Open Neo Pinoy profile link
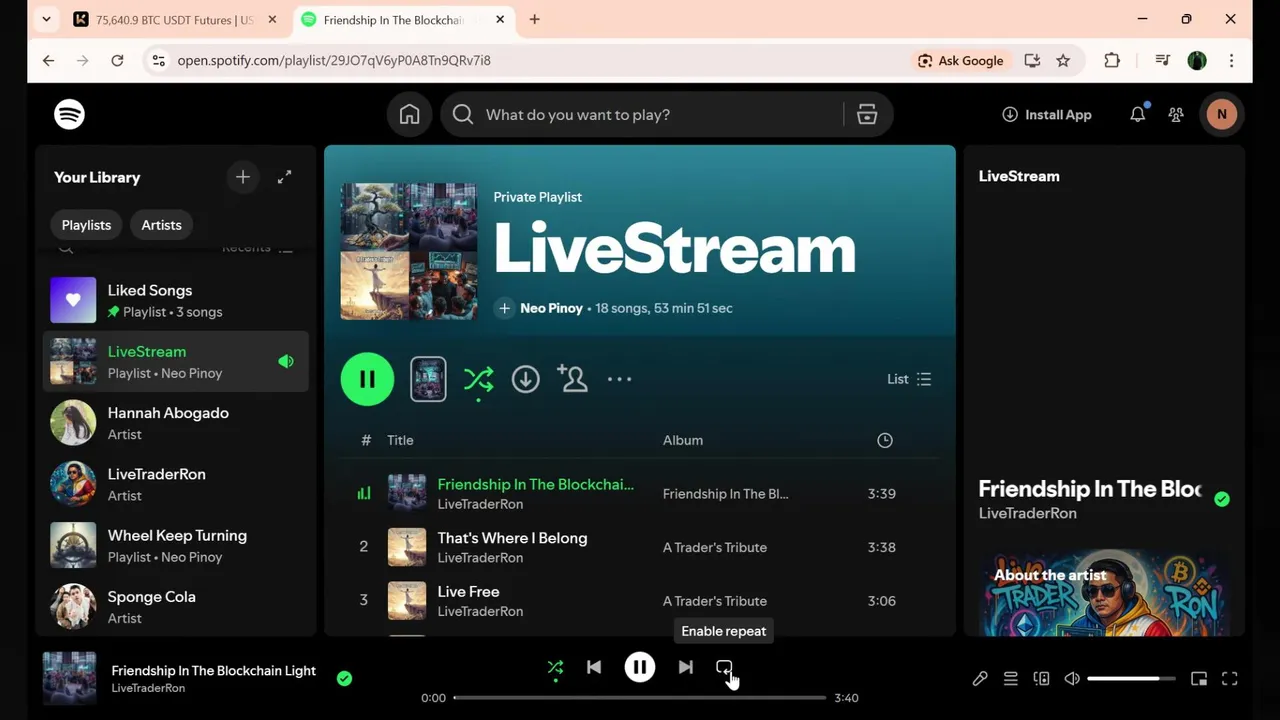Screen dimensions: 1280x720 [551, 308]
